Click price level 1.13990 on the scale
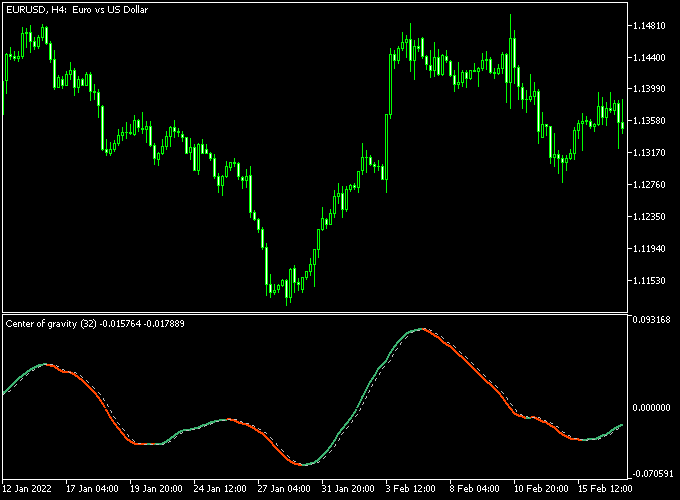Screen dimensions: 680x500 pos(649,88)
